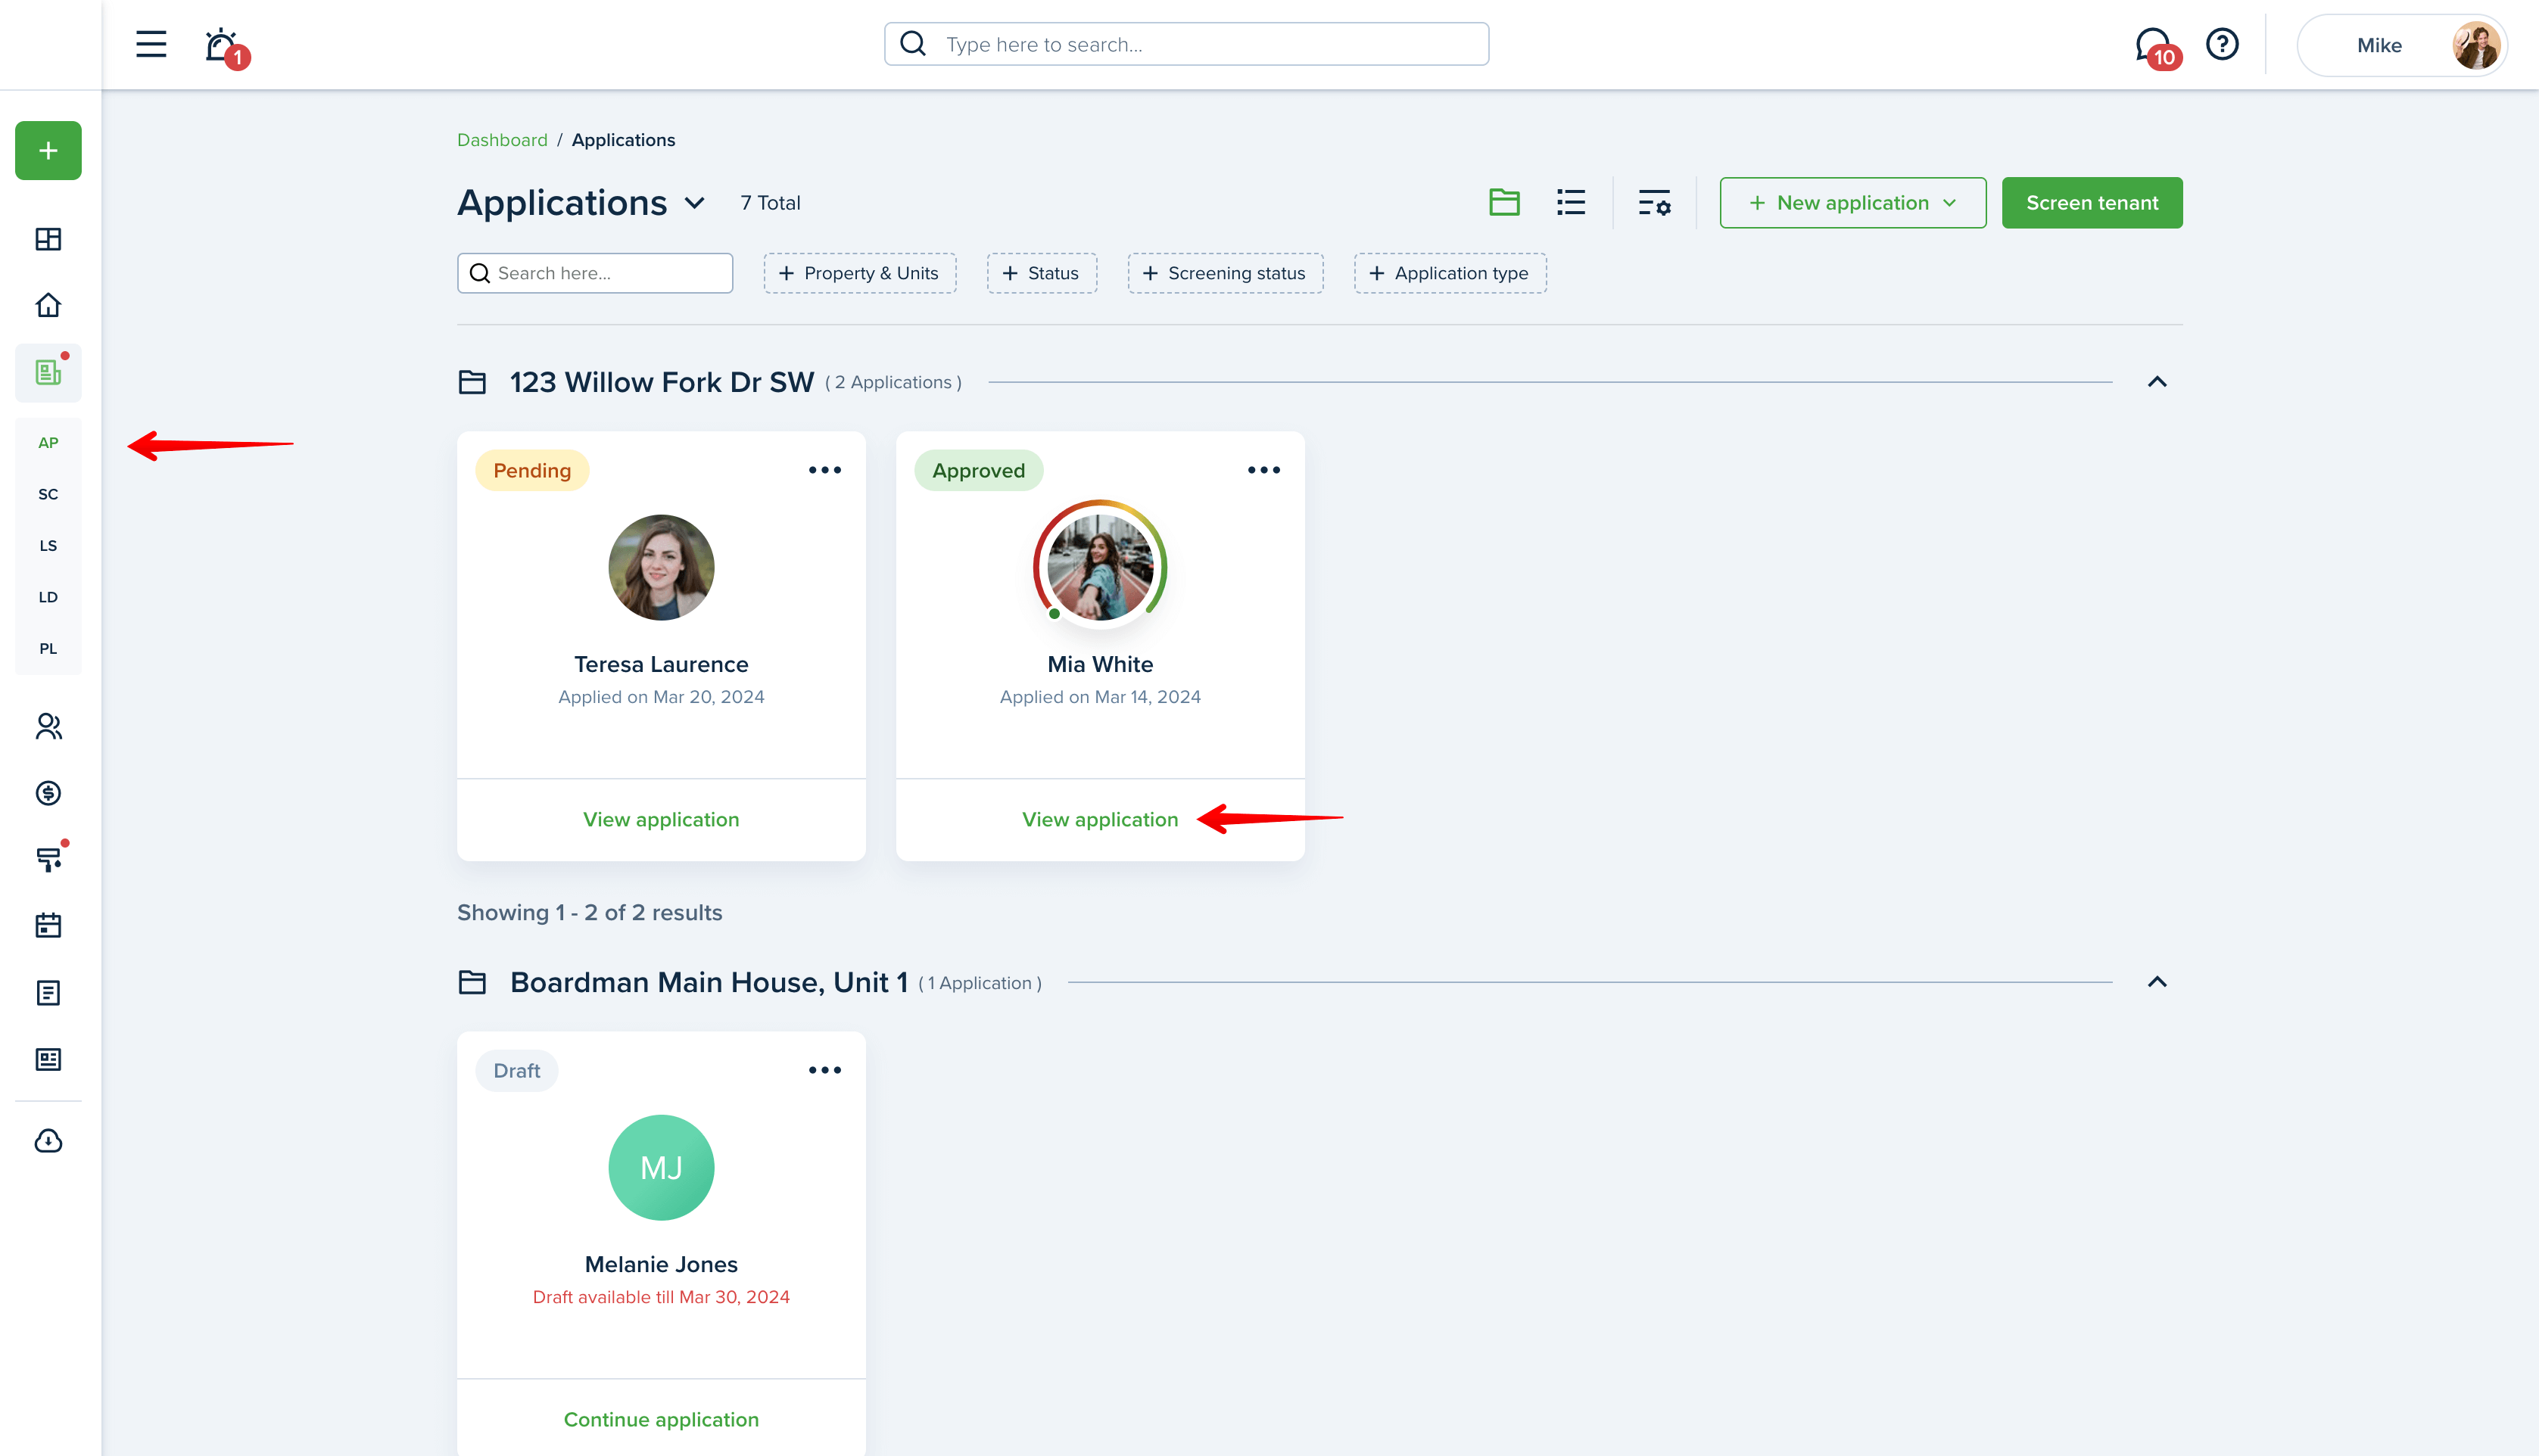Continue application for Melanie Jones
The height and width of the screenshot is (1456, 2539).
[661, 1419]
